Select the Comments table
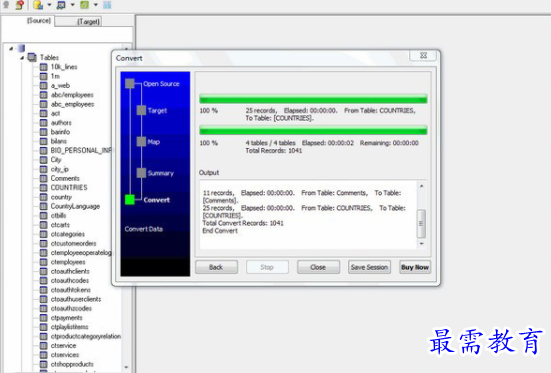This screenshot has width=551, height=373. (65, 178)
